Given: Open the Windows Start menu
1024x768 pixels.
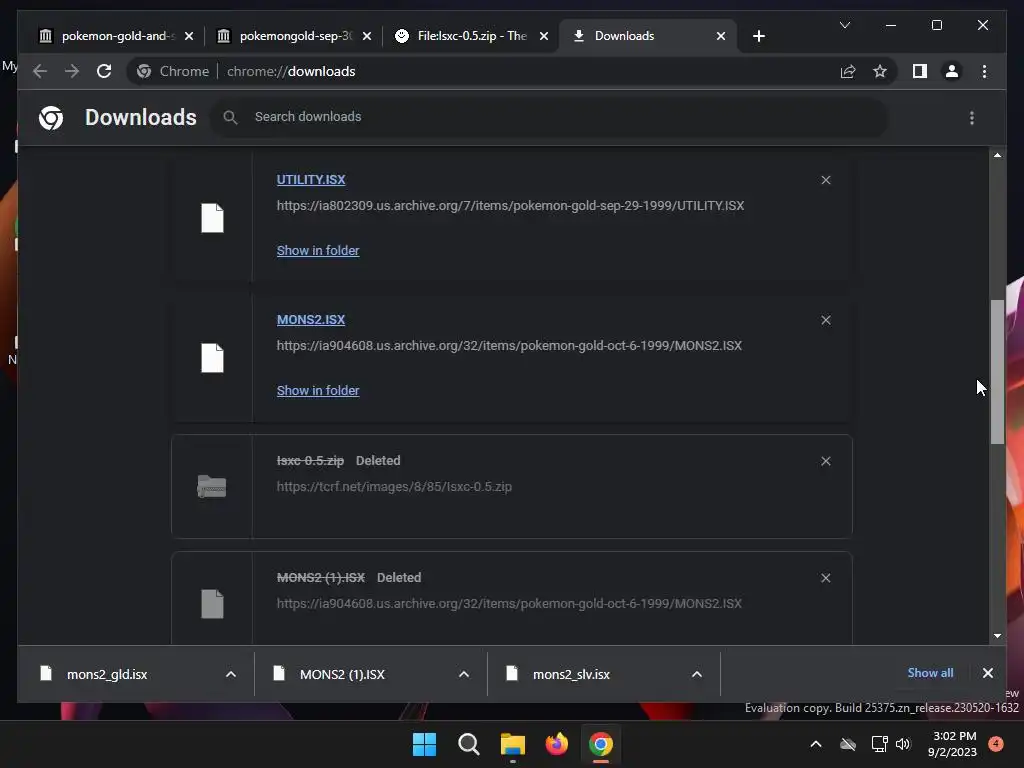Looking at the screenshot, I should (x=424, y=744).
